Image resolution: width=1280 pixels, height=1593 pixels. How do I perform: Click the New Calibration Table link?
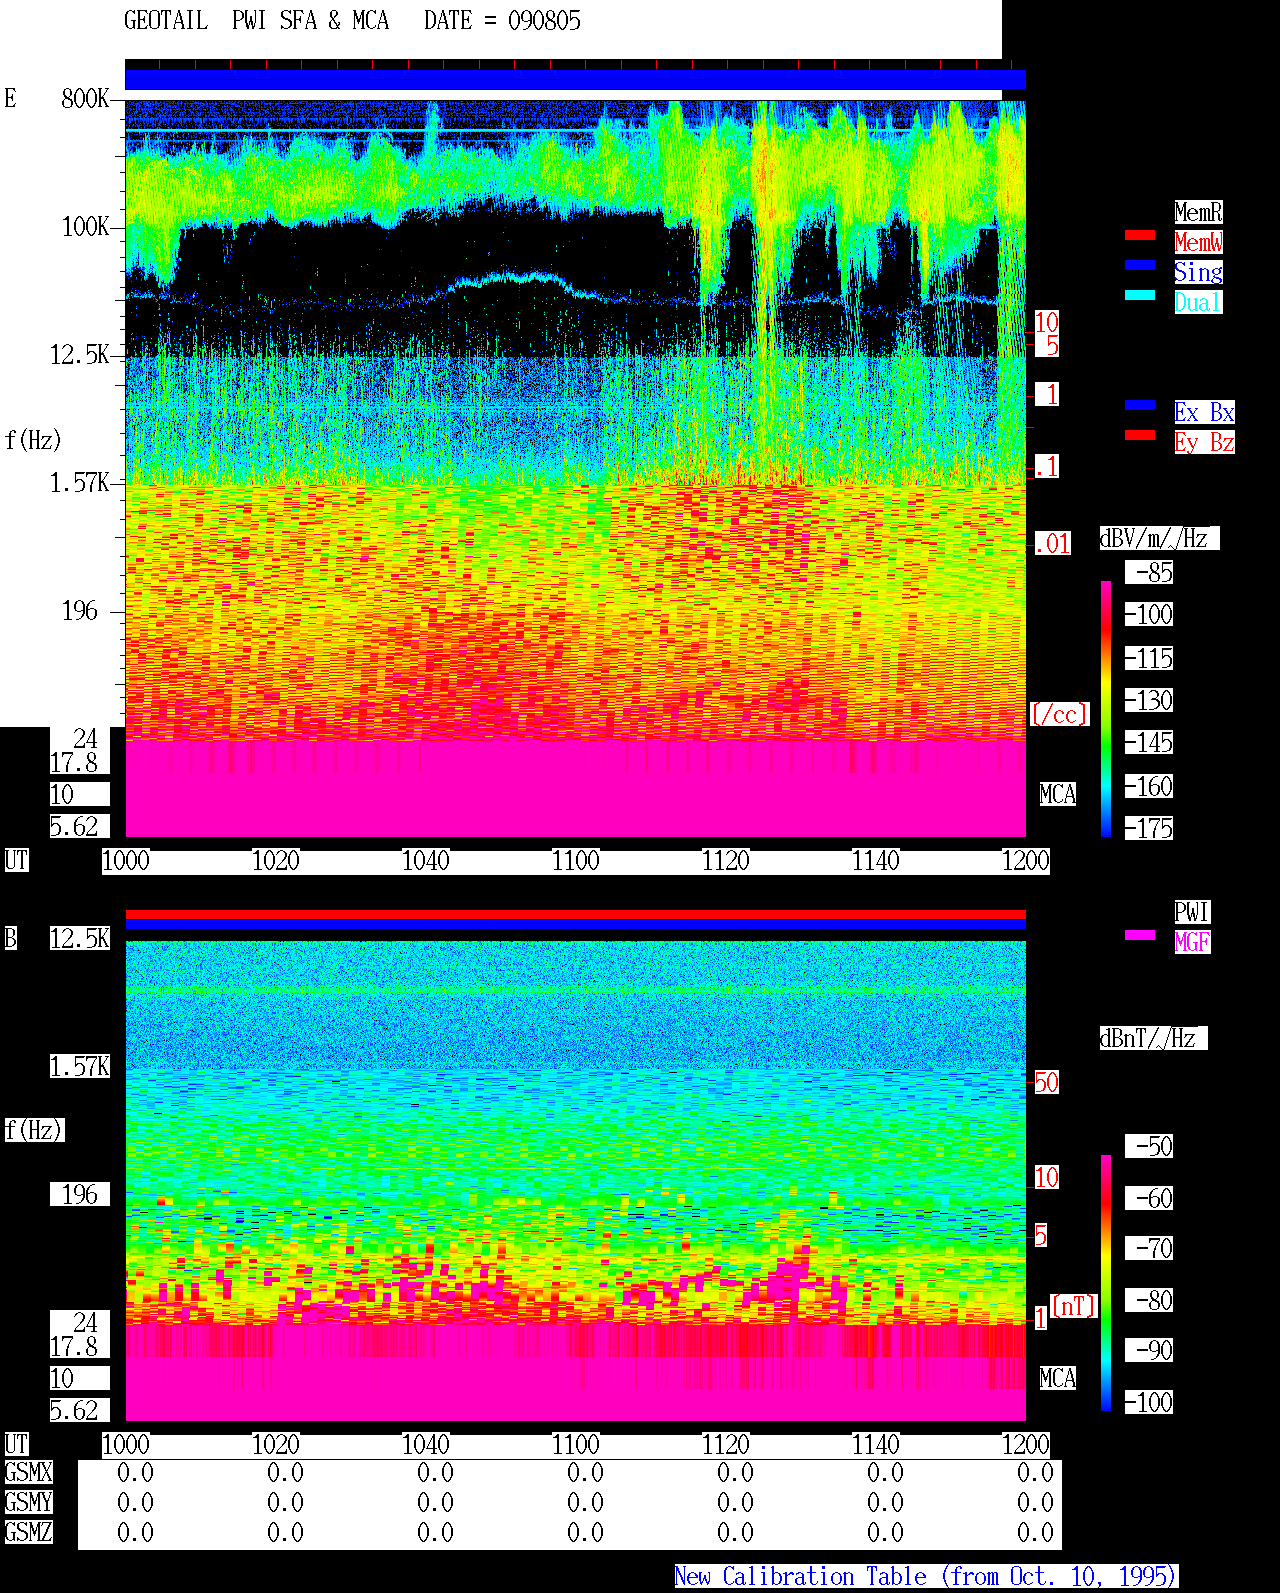[x=926, y=1577]
